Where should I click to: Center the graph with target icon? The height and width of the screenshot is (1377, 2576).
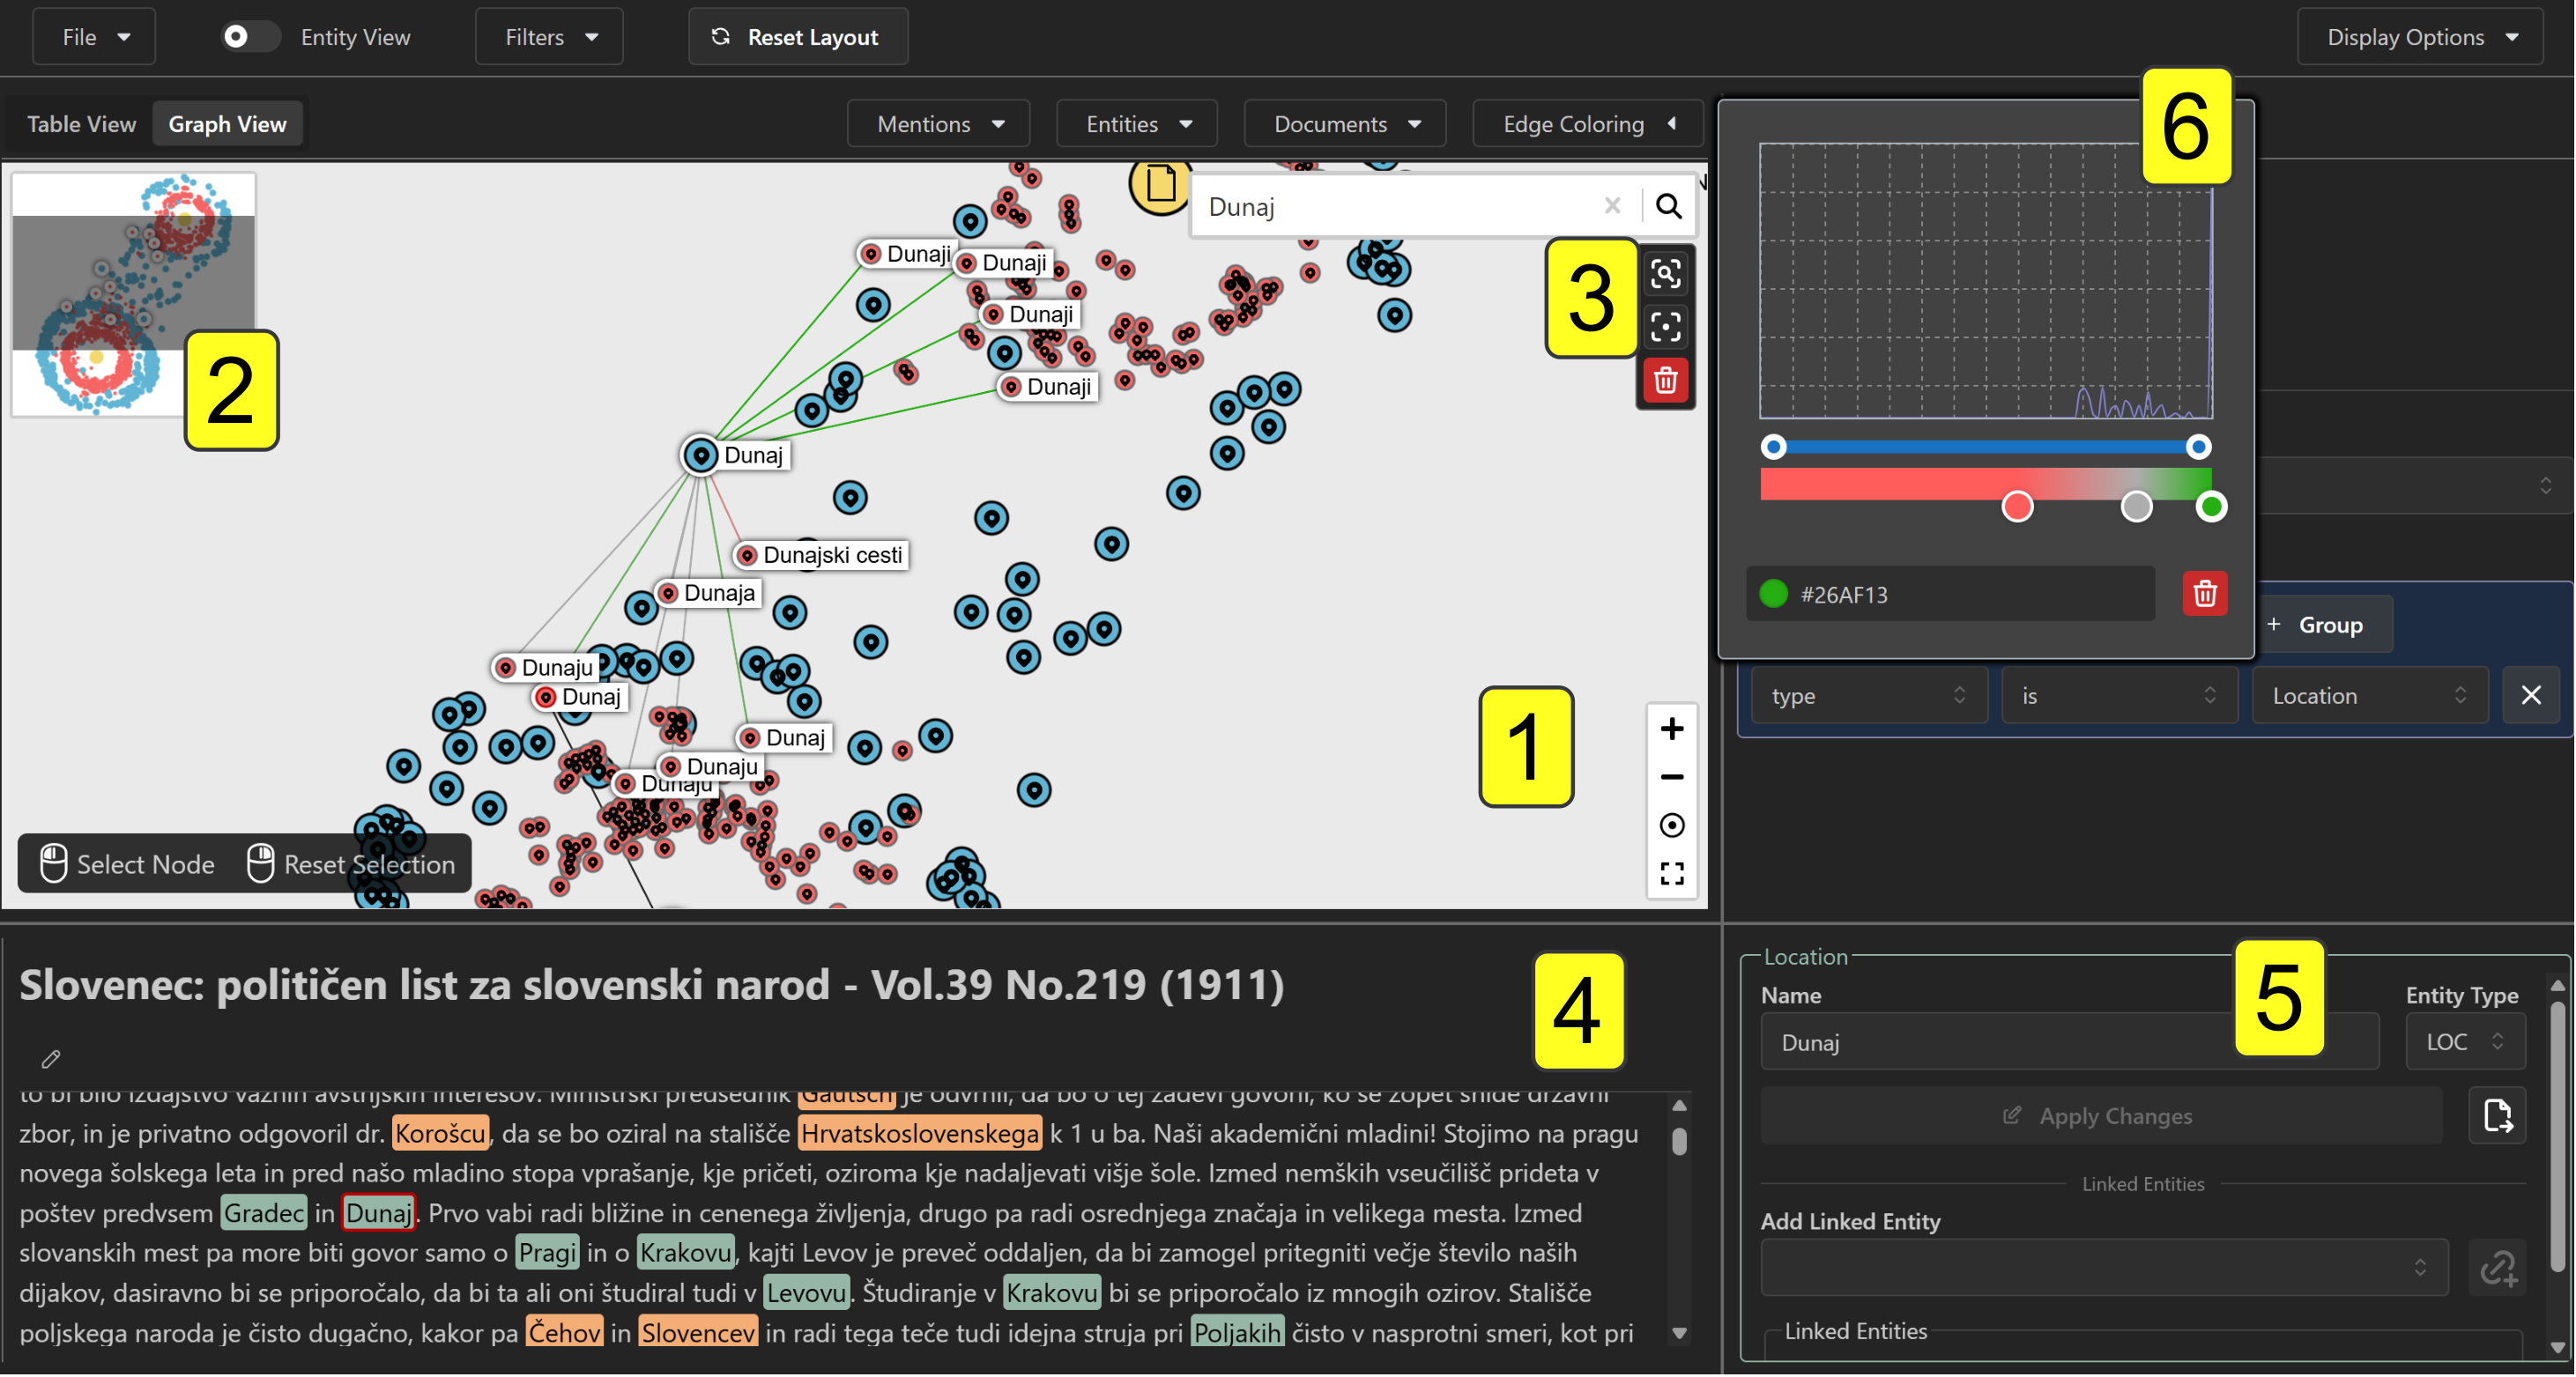click(x=1671, y=825)
